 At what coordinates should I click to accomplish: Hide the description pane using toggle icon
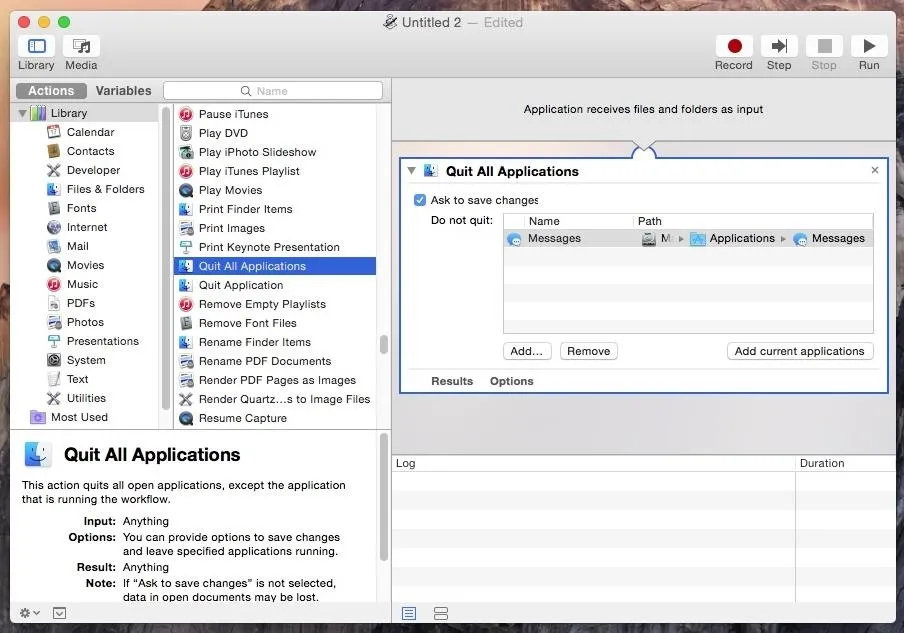pyautogui.click(x=59, y=613)
